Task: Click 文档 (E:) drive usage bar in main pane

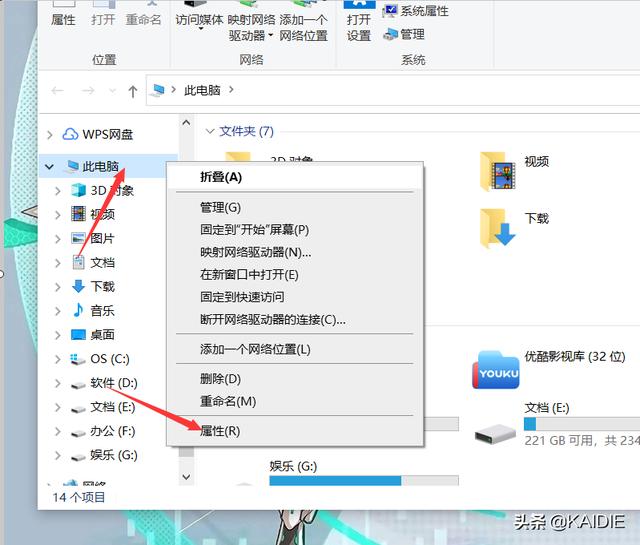Action: click(582, 424)
